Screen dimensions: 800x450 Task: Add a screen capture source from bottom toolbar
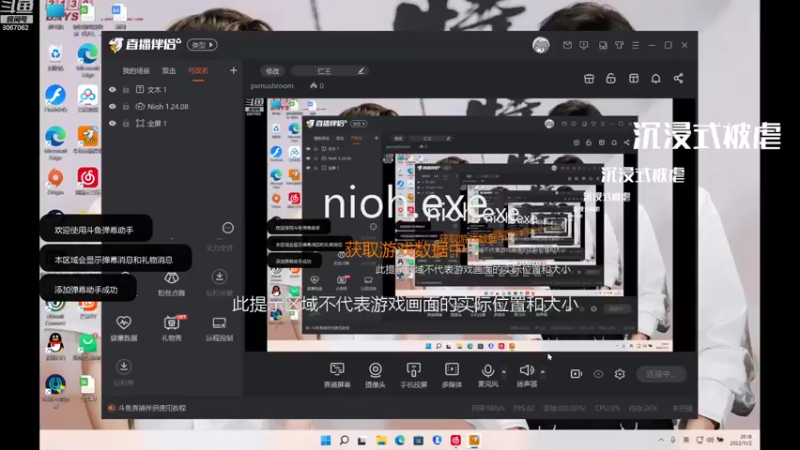pos(337,374)
